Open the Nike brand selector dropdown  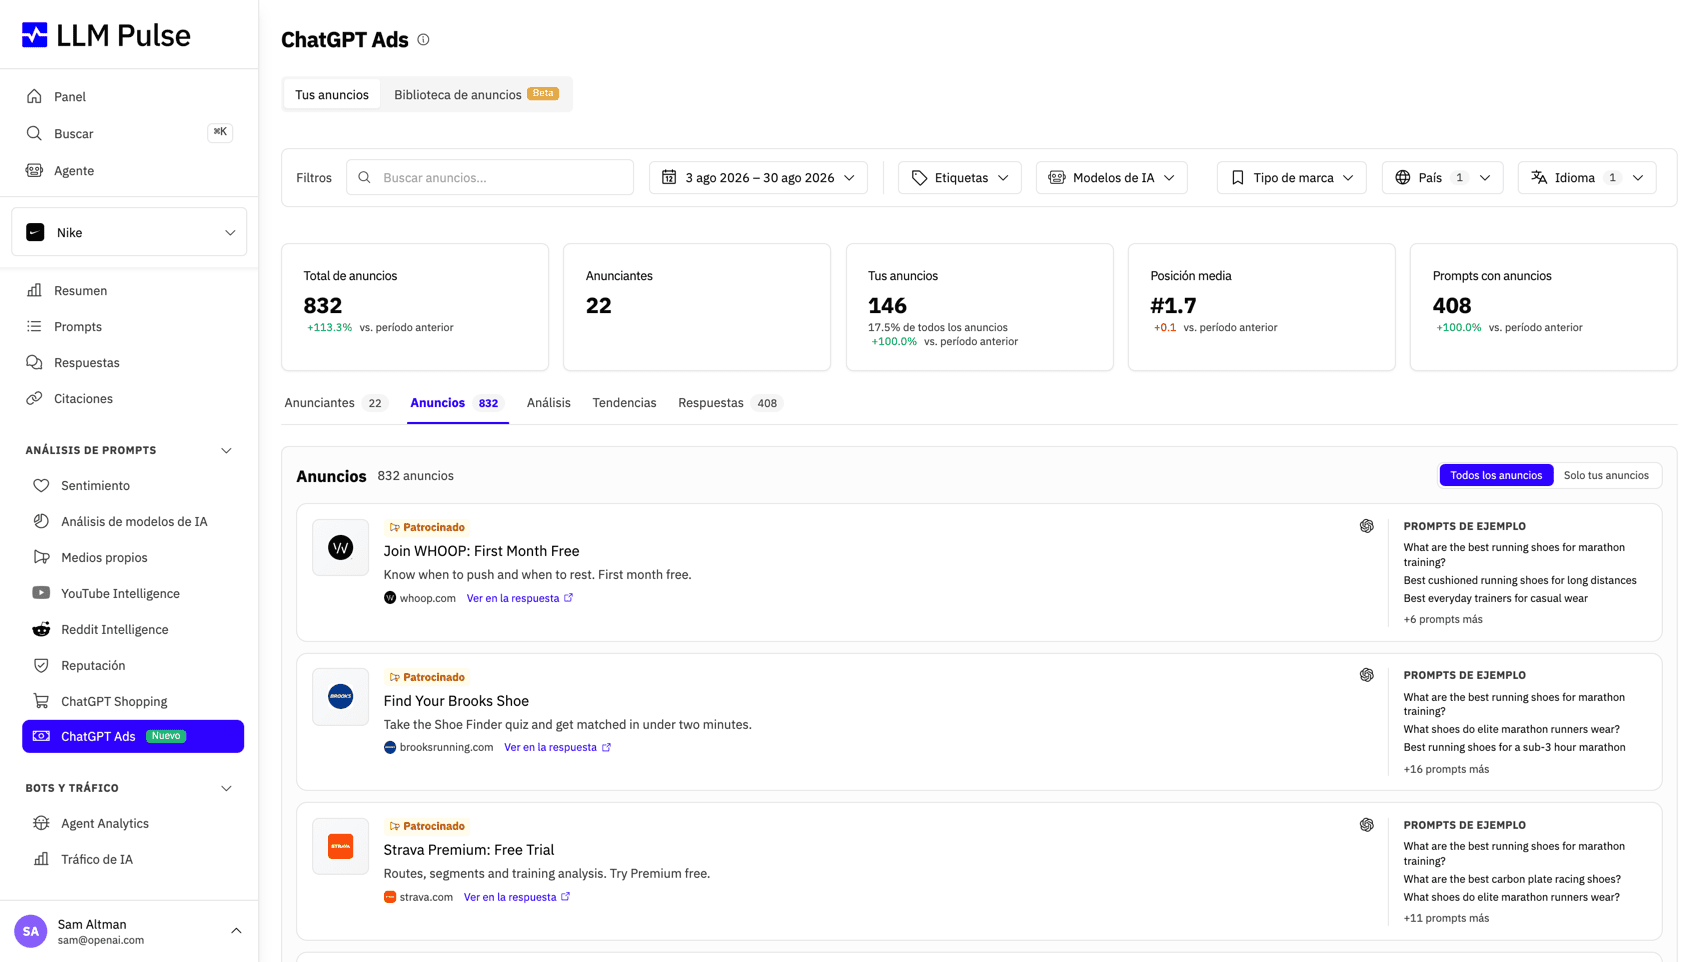coord(129,232)
